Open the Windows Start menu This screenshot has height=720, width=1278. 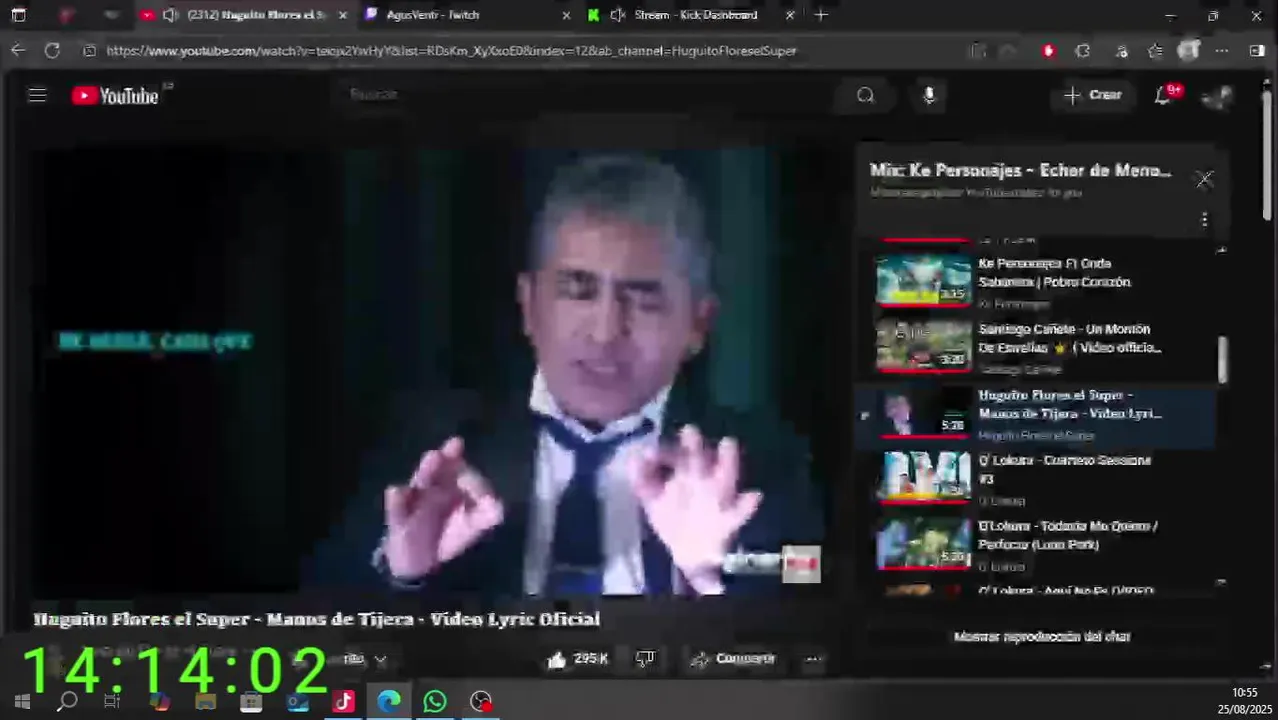tap(22, 702)
